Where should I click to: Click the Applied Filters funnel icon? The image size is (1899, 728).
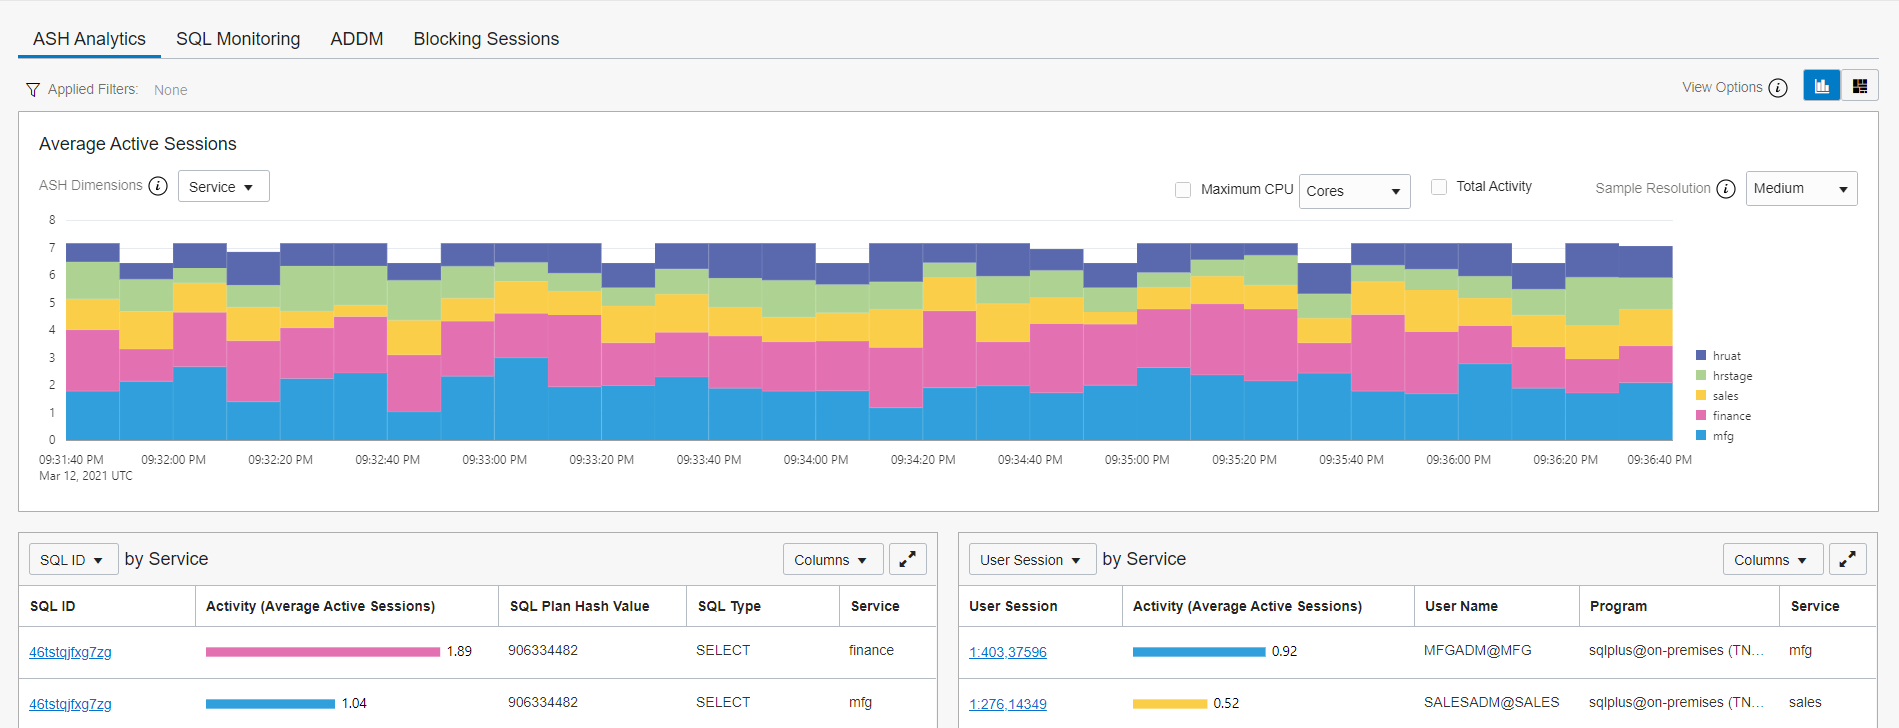[x=33, y=90]
